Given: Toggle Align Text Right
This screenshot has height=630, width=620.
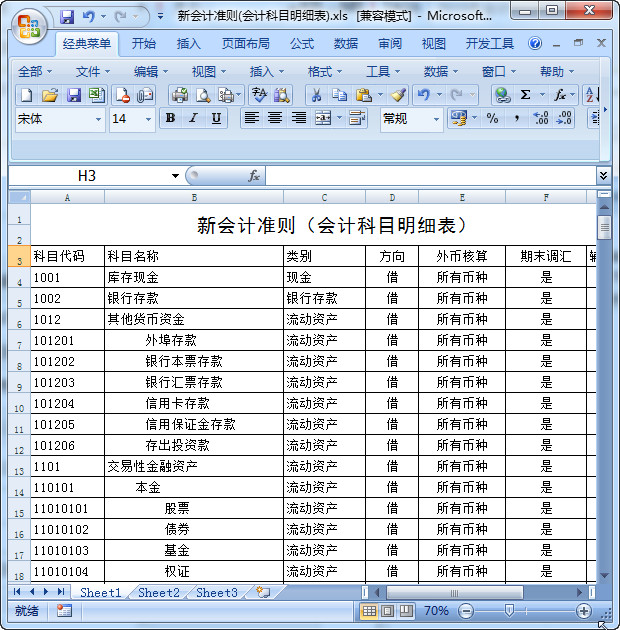Looking at the screenshot, I should [x=299, y=118].
